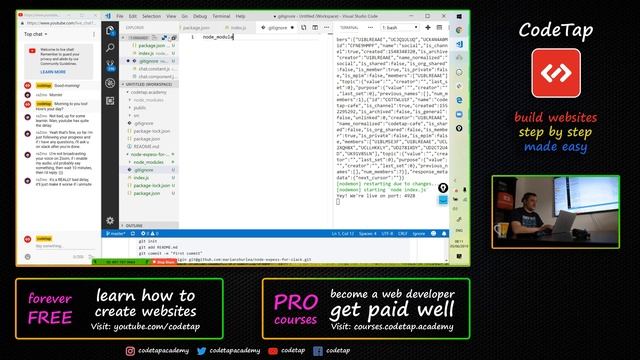Viewport: 640px width, 360px height.
Task: Click the master branch in status bar
Action: [x=116, y=233]
